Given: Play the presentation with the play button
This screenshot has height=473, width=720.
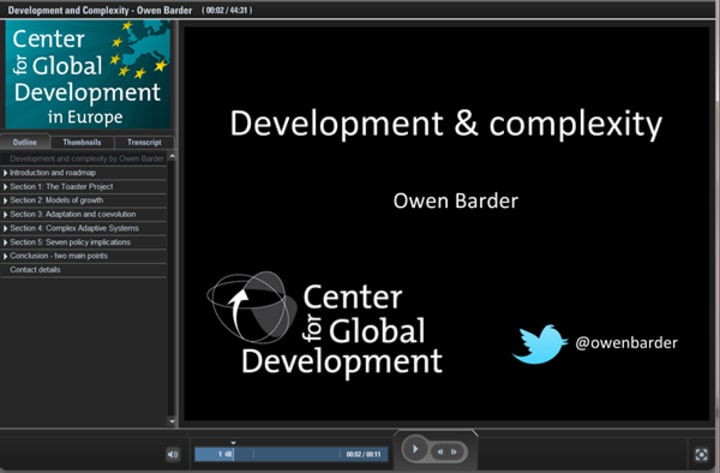Looking at the screenshot, I should pos(415,449).
